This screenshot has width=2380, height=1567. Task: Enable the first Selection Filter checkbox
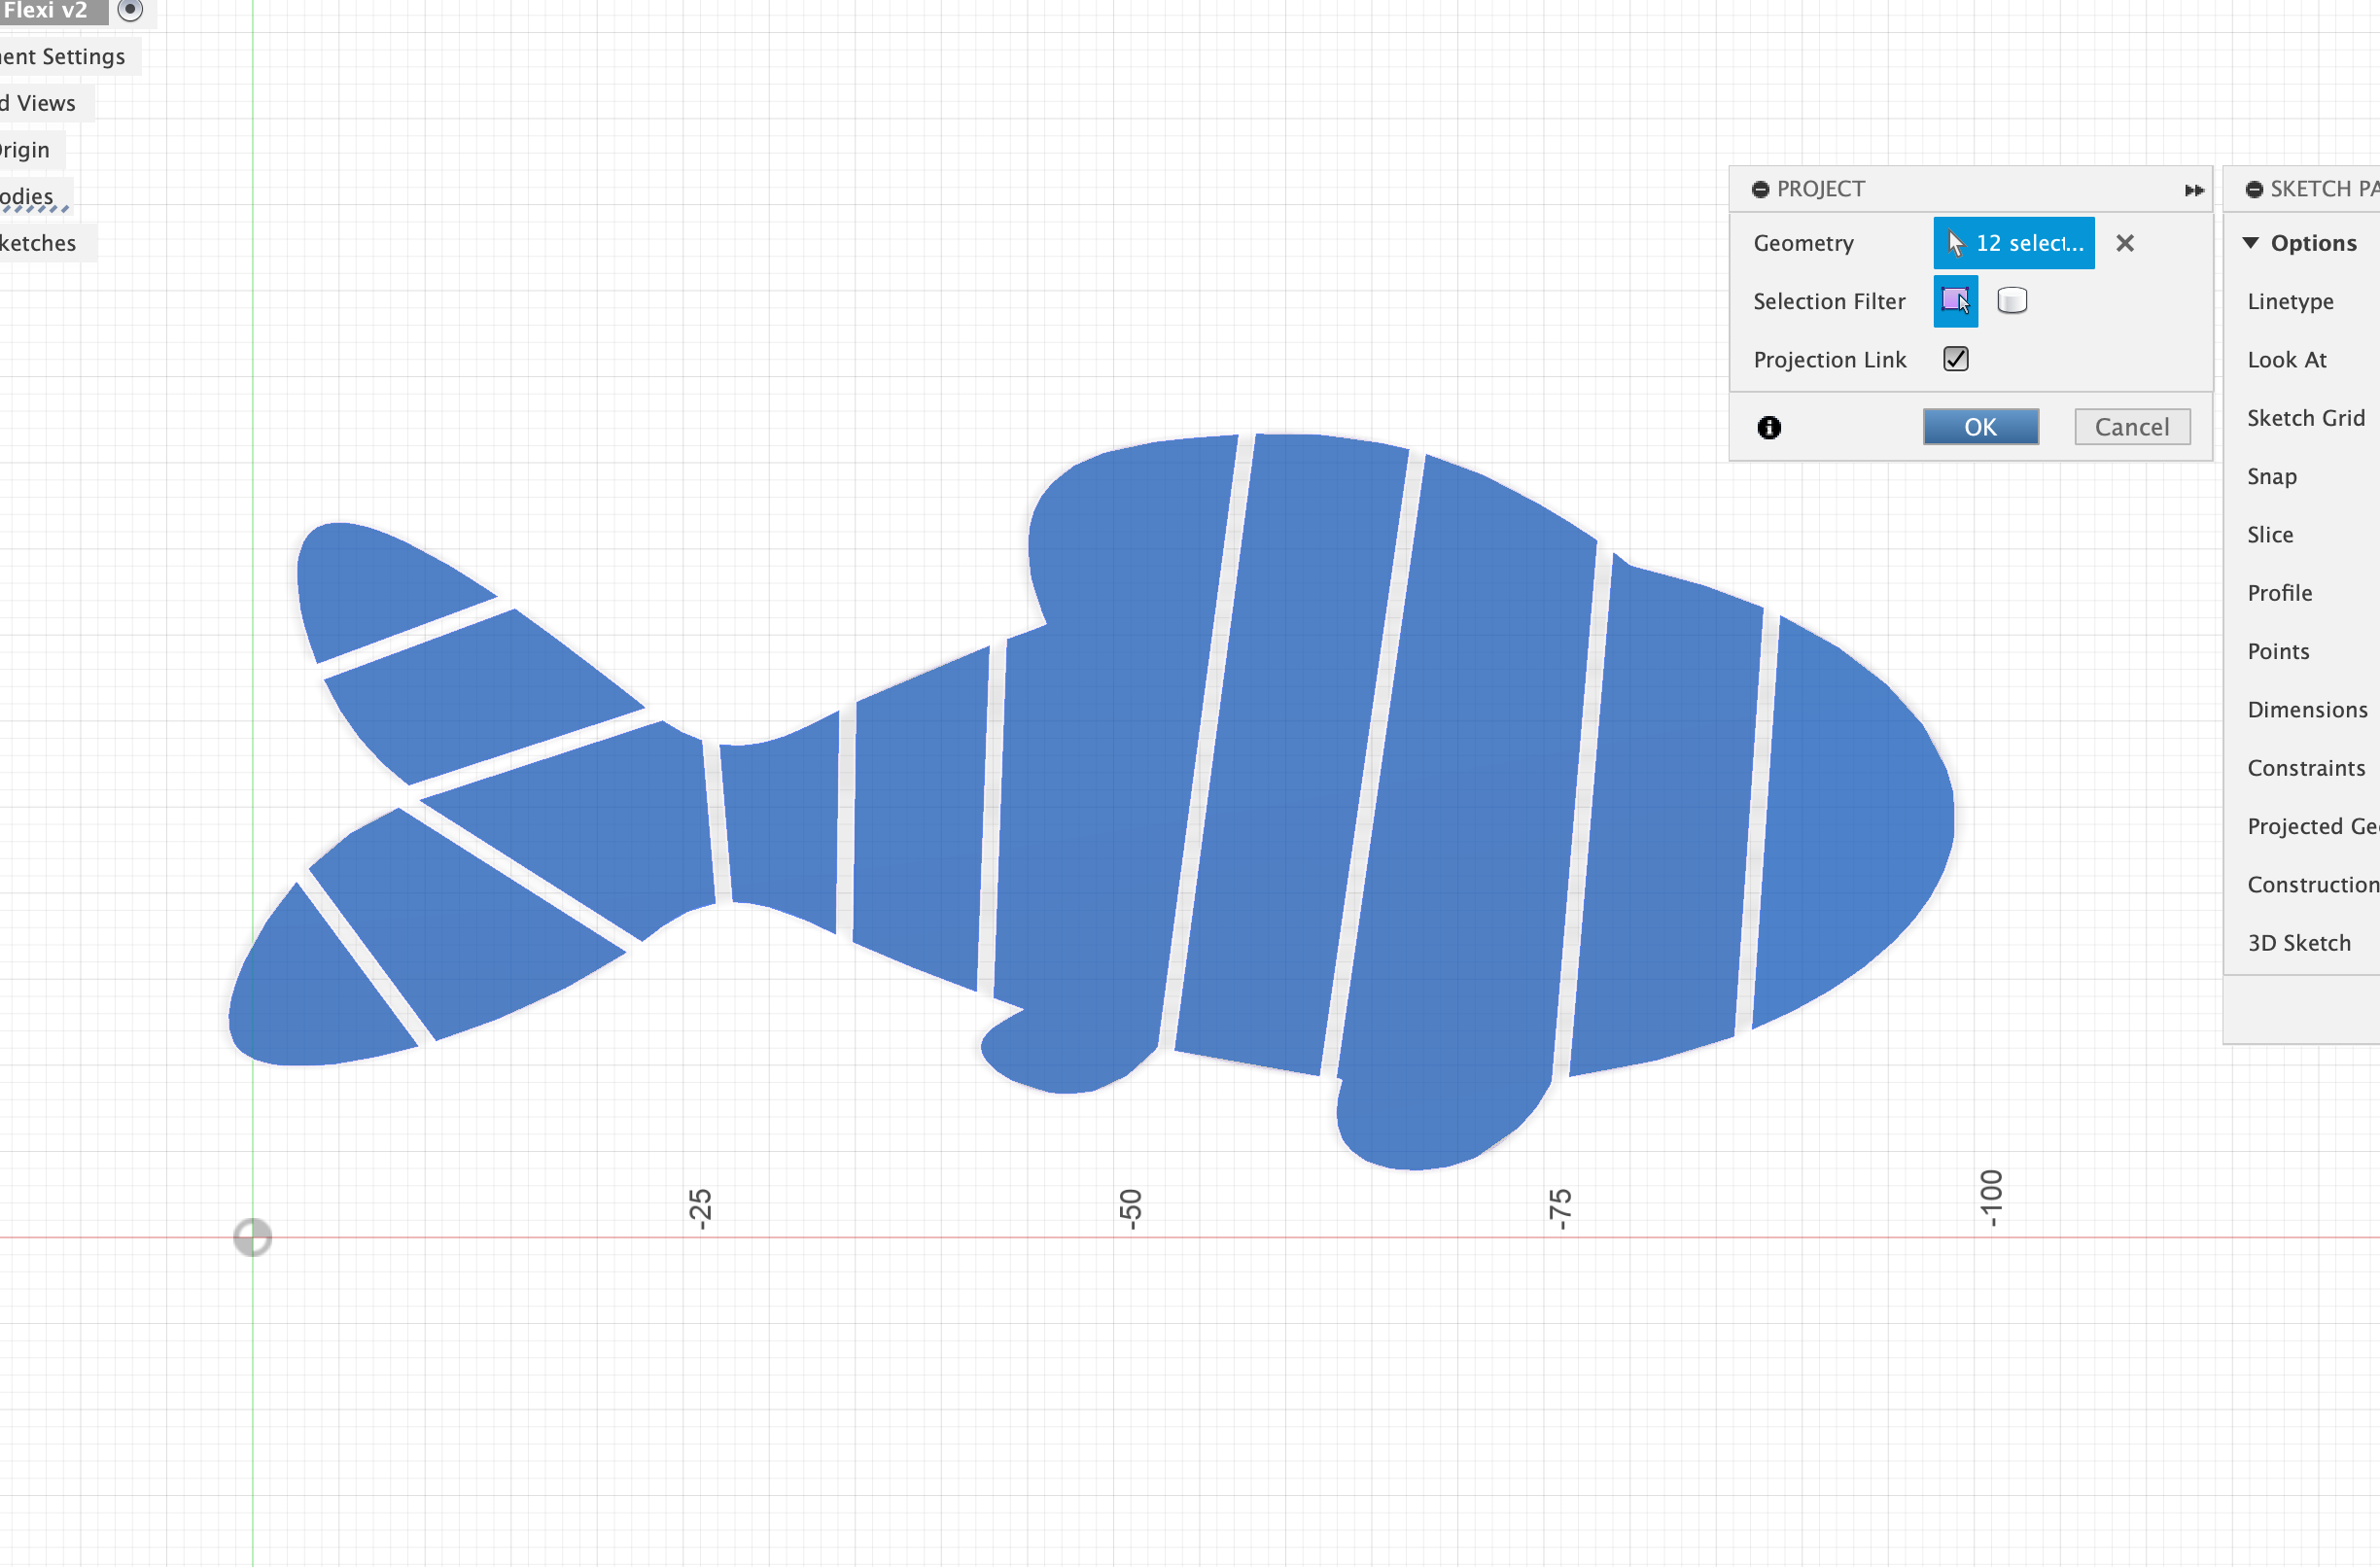tap(1951, 300)
